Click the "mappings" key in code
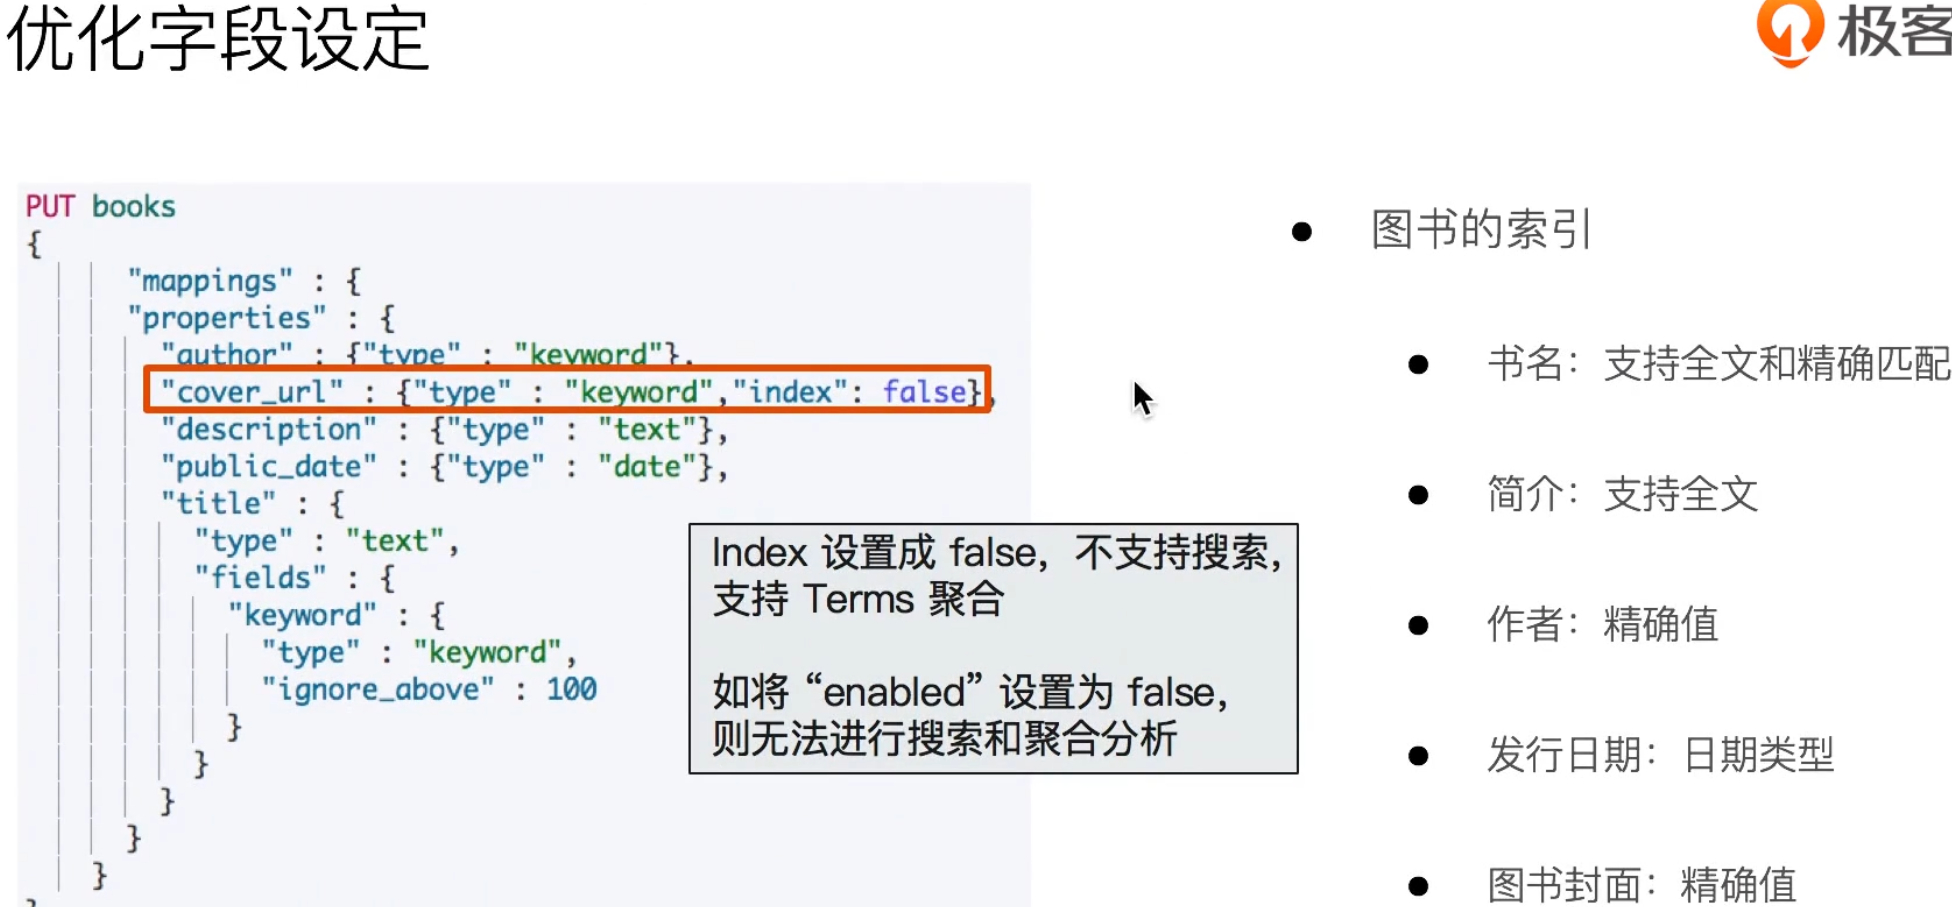The height and width of the screenshot is (907, 1952). (210, 281)
